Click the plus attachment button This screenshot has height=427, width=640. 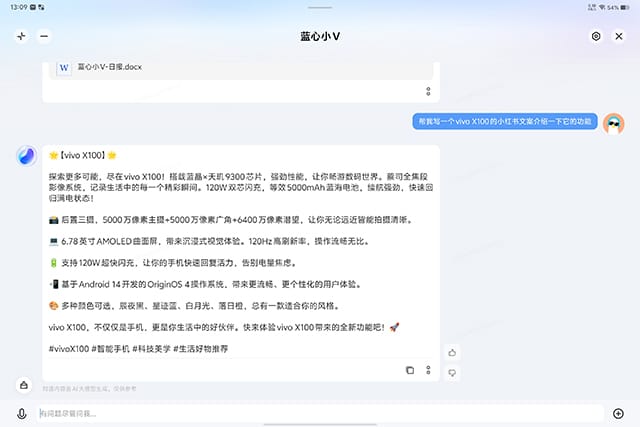point(618,413)
